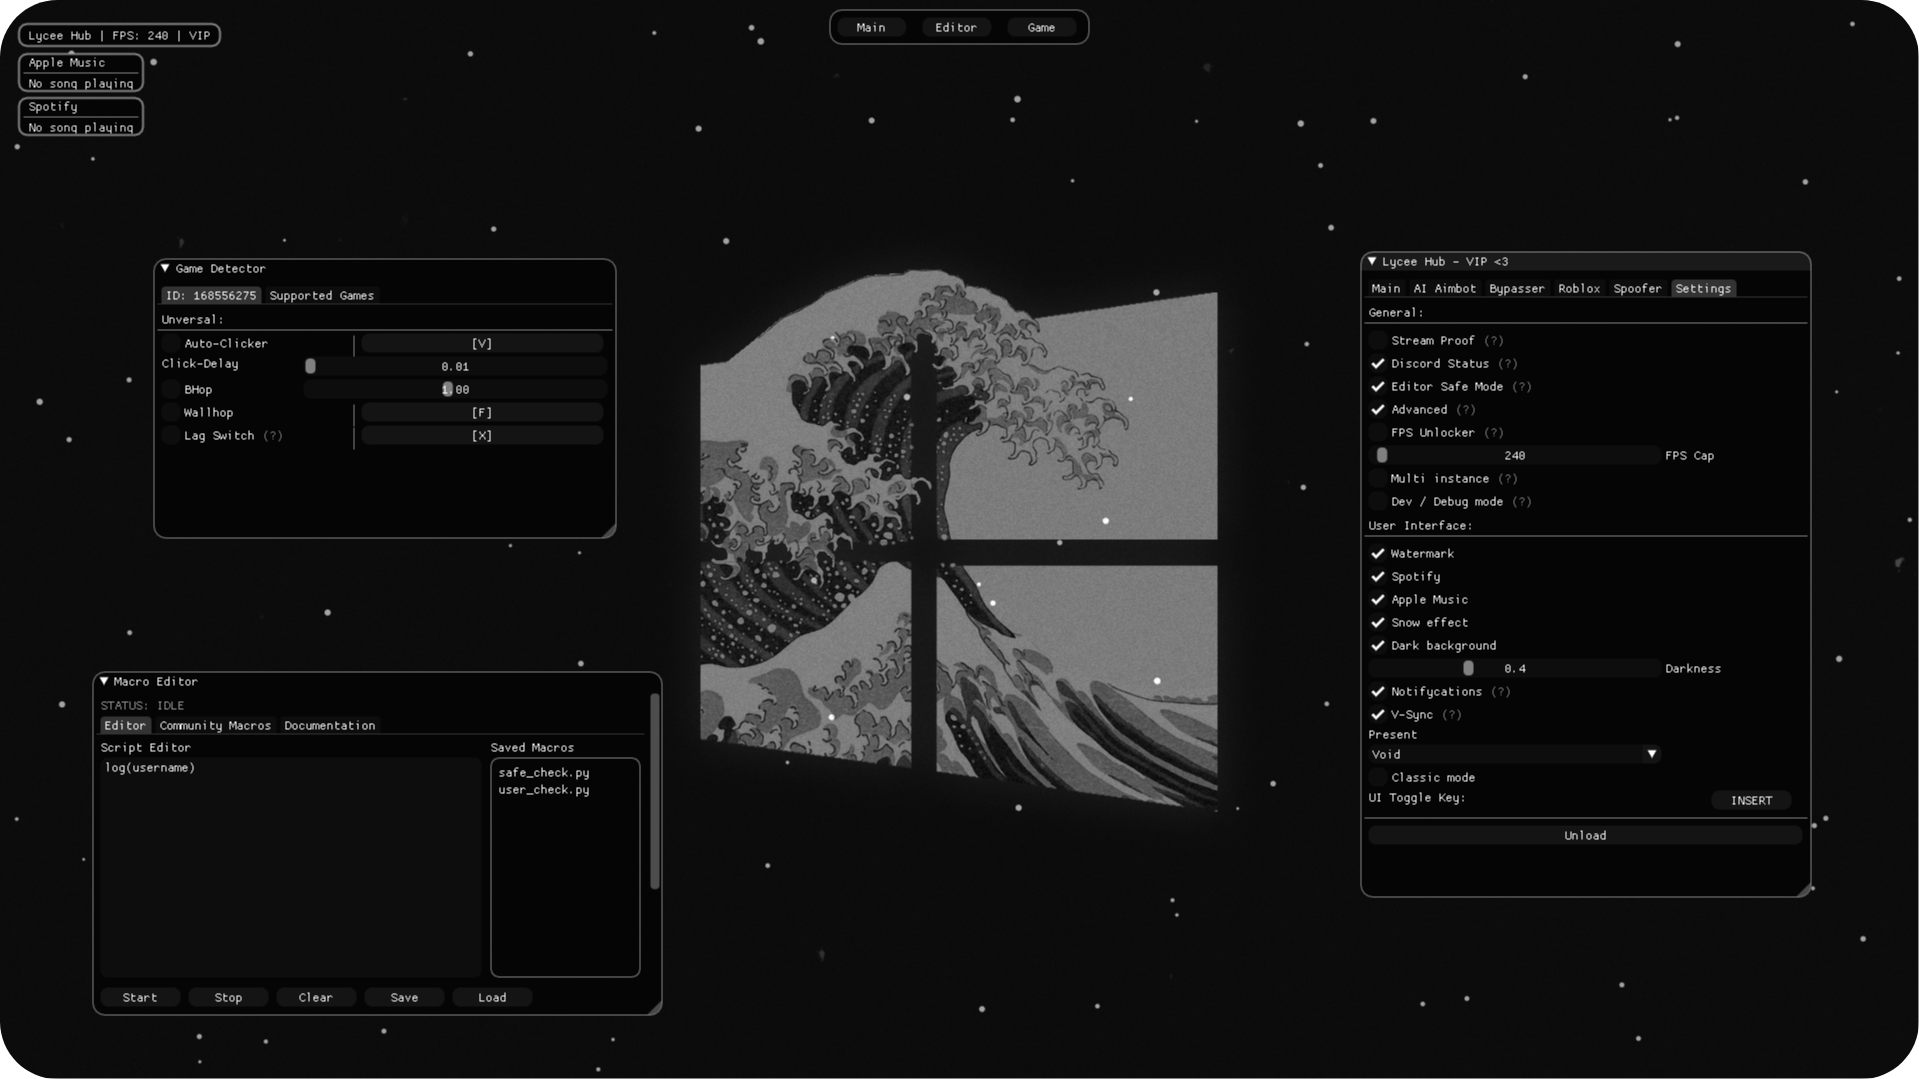Go to the Spoofer tab

[1637, 289]
